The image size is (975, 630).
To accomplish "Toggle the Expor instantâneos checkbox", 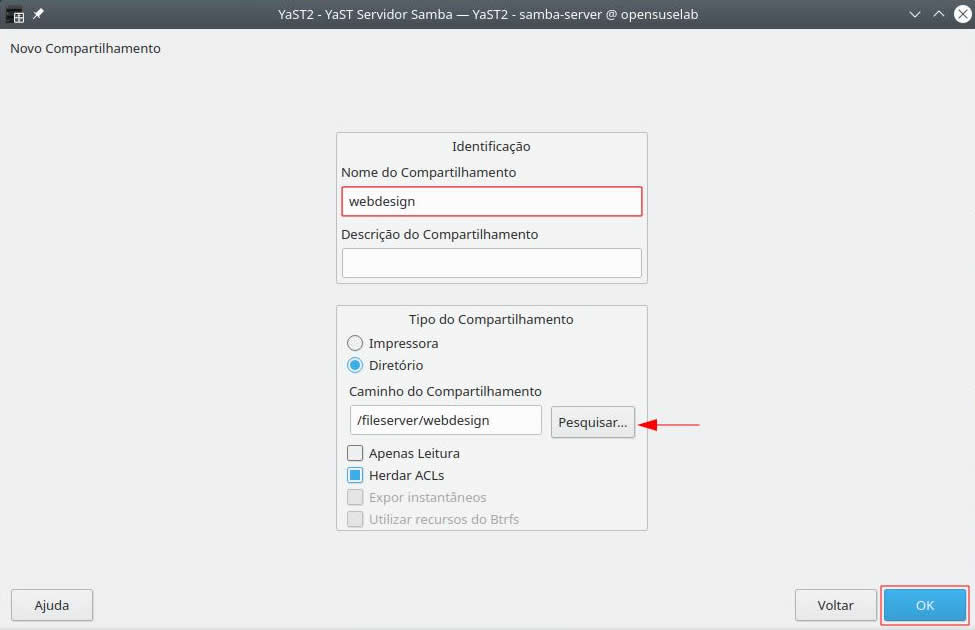I will [355, 497].
